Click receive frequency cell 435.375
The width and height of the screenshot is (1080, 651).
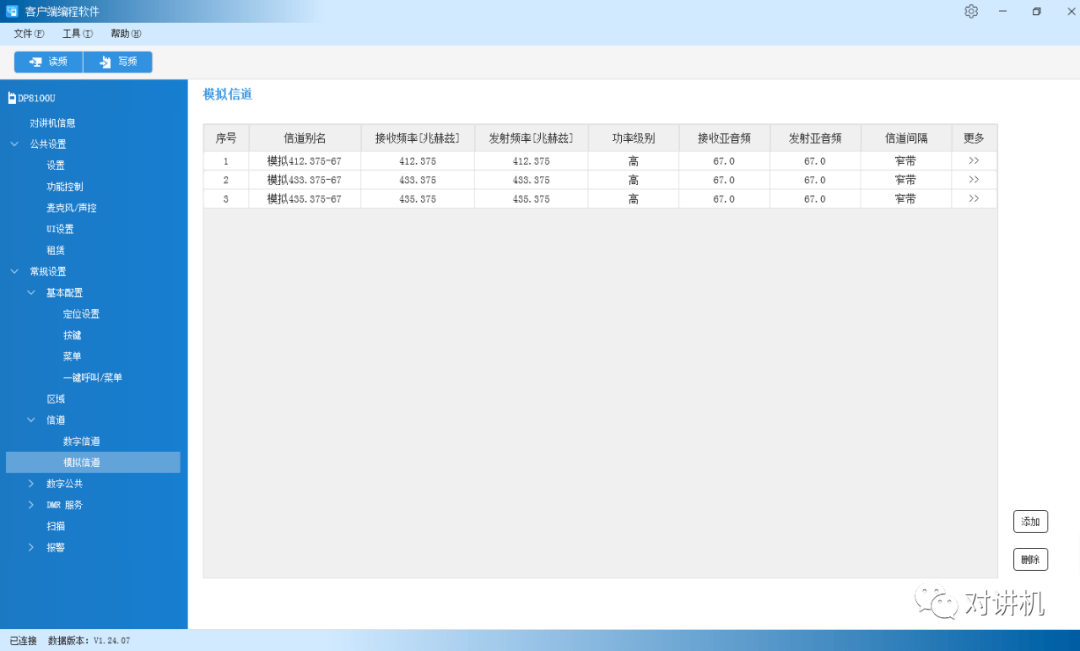coord(417,199)
